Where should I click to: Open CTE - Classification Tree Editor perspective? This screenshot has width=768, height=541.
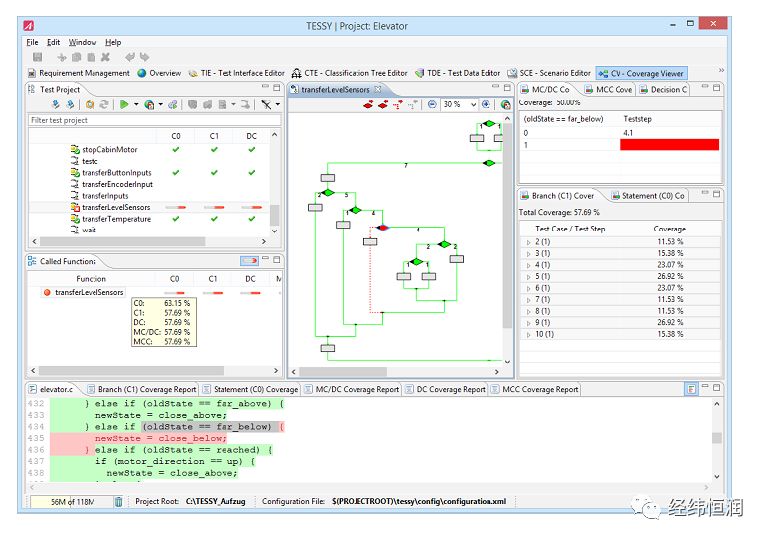(350, 73)
